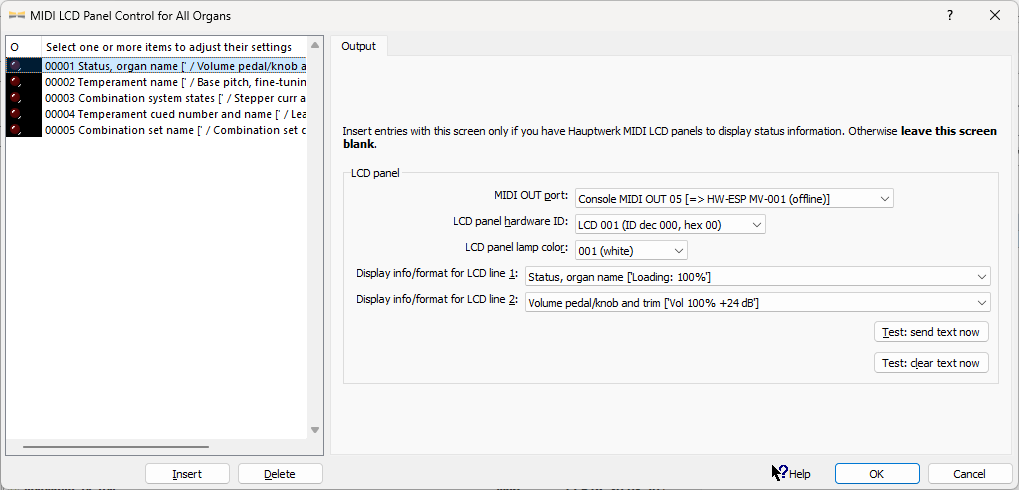Click the status icon for entry 00001
Screen dimensions: 1019x490
15,66
